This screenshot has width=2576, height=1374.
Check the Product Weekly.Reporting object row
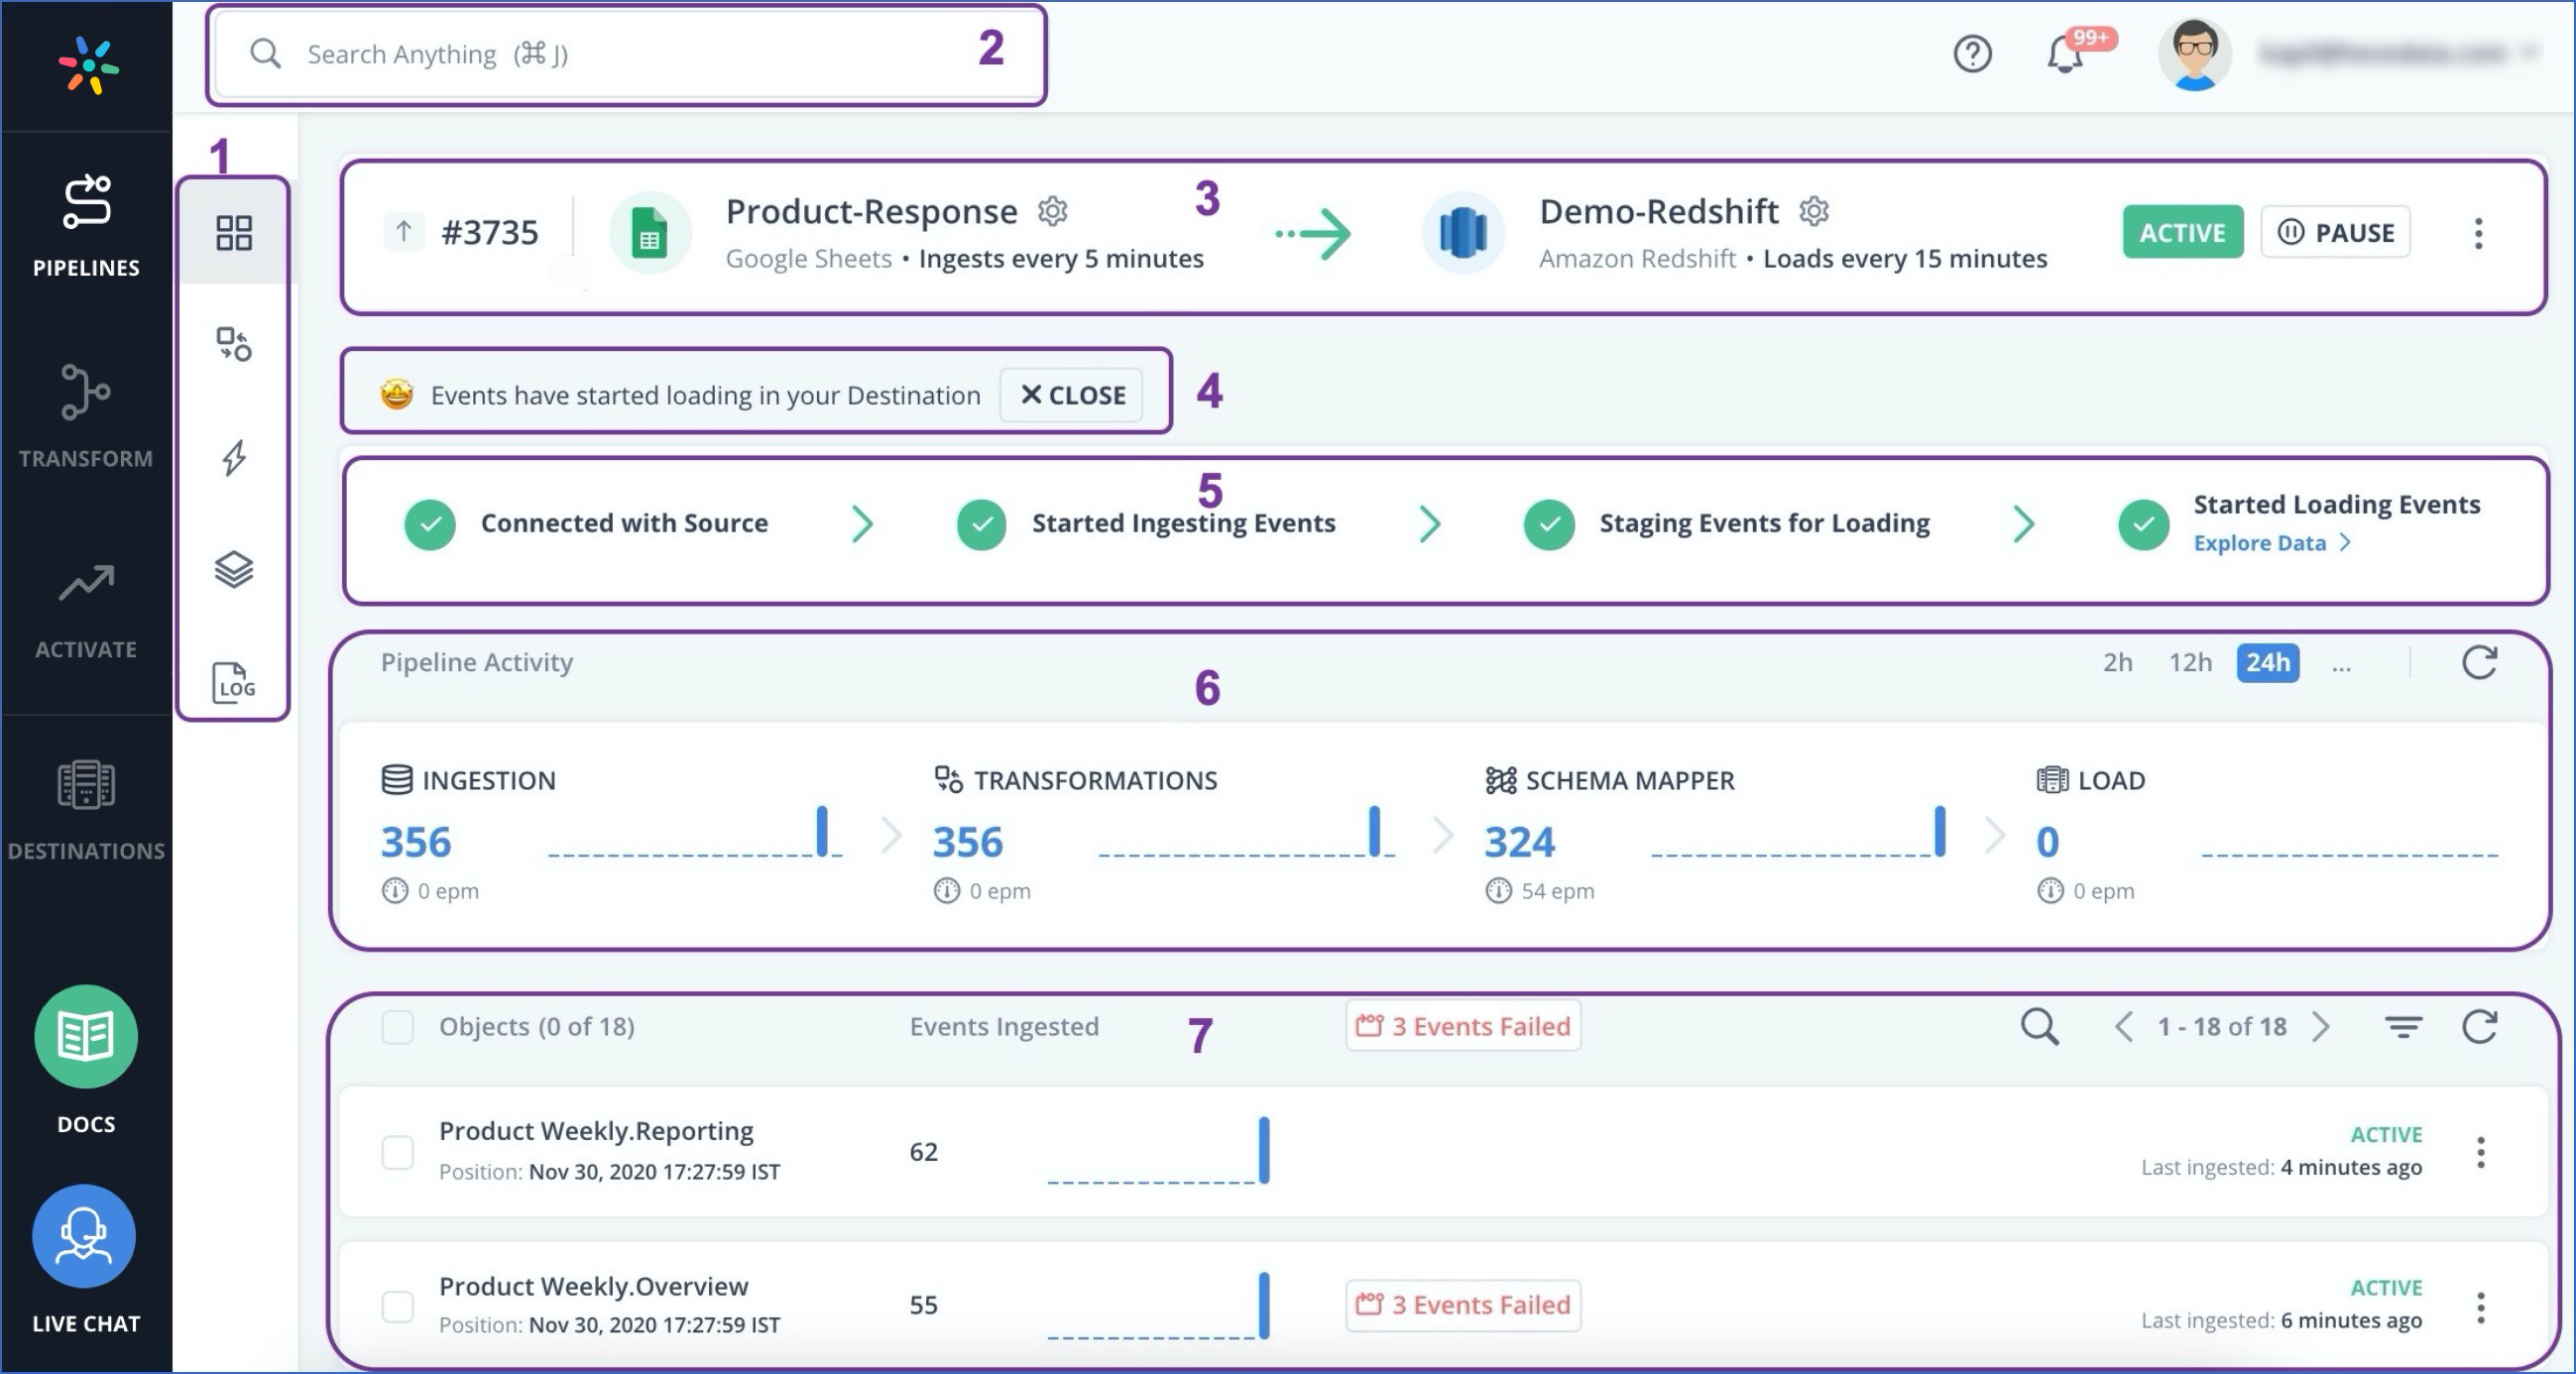coord(397,1151)
